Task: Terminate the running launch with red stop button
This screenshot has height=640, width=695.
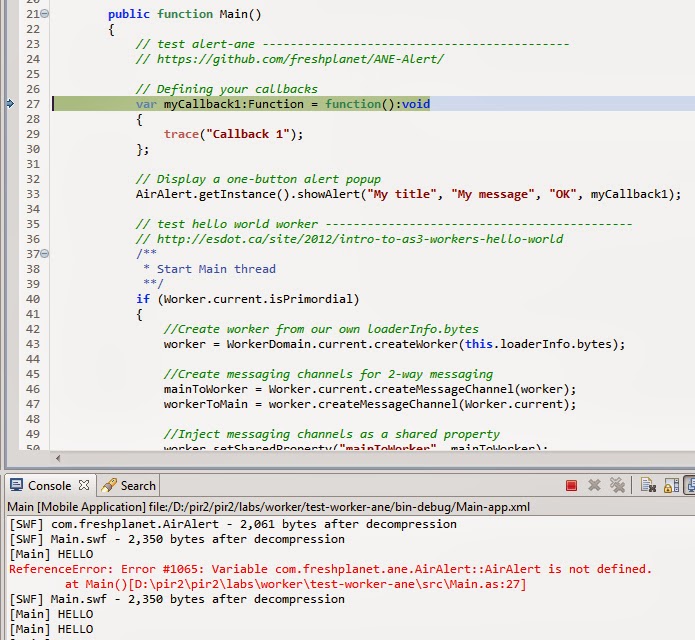Action: tap(571, 486)
